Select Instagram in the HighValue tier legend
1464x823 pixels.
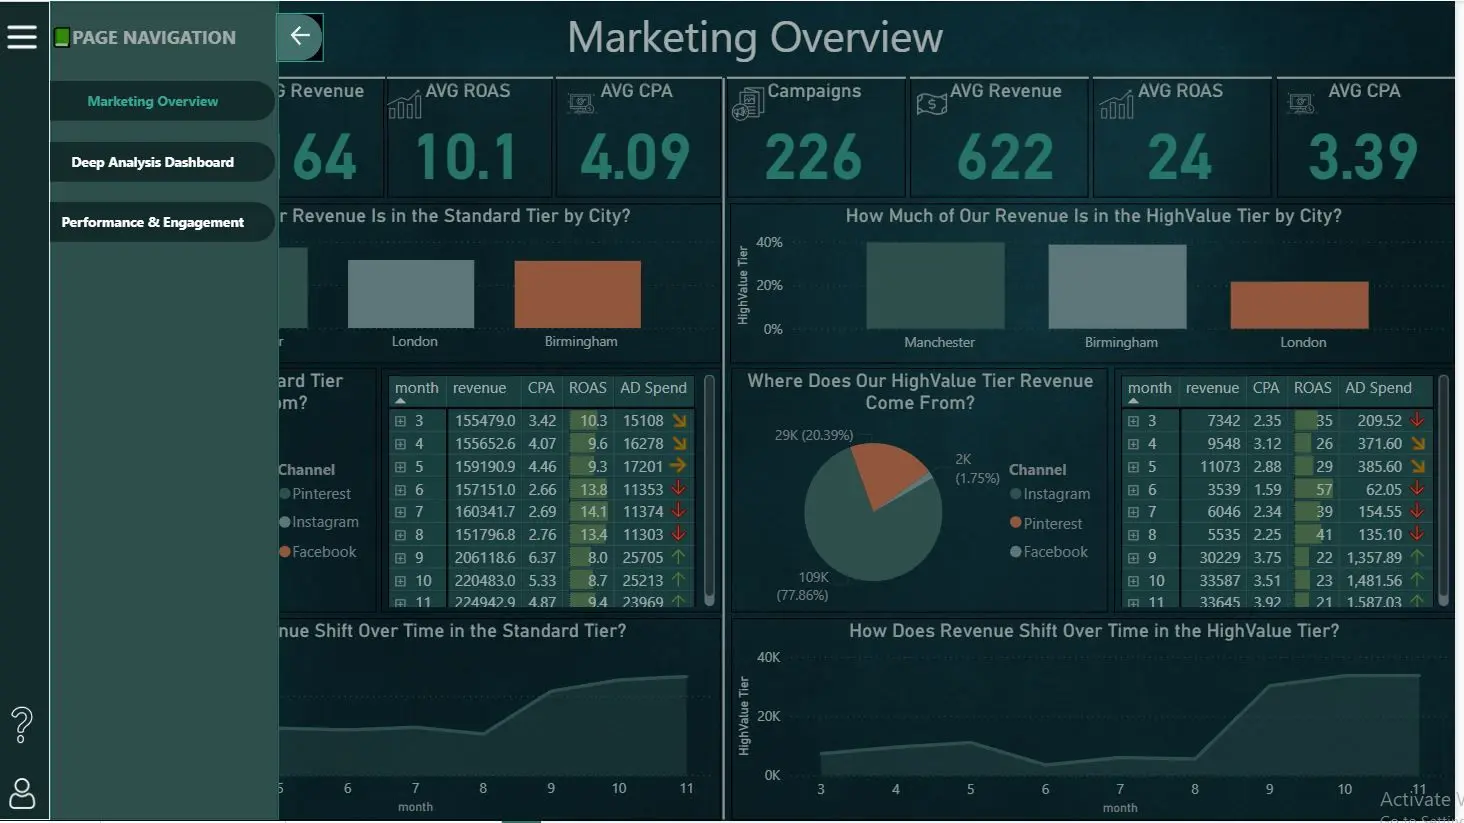click(x=1050, y=494)
